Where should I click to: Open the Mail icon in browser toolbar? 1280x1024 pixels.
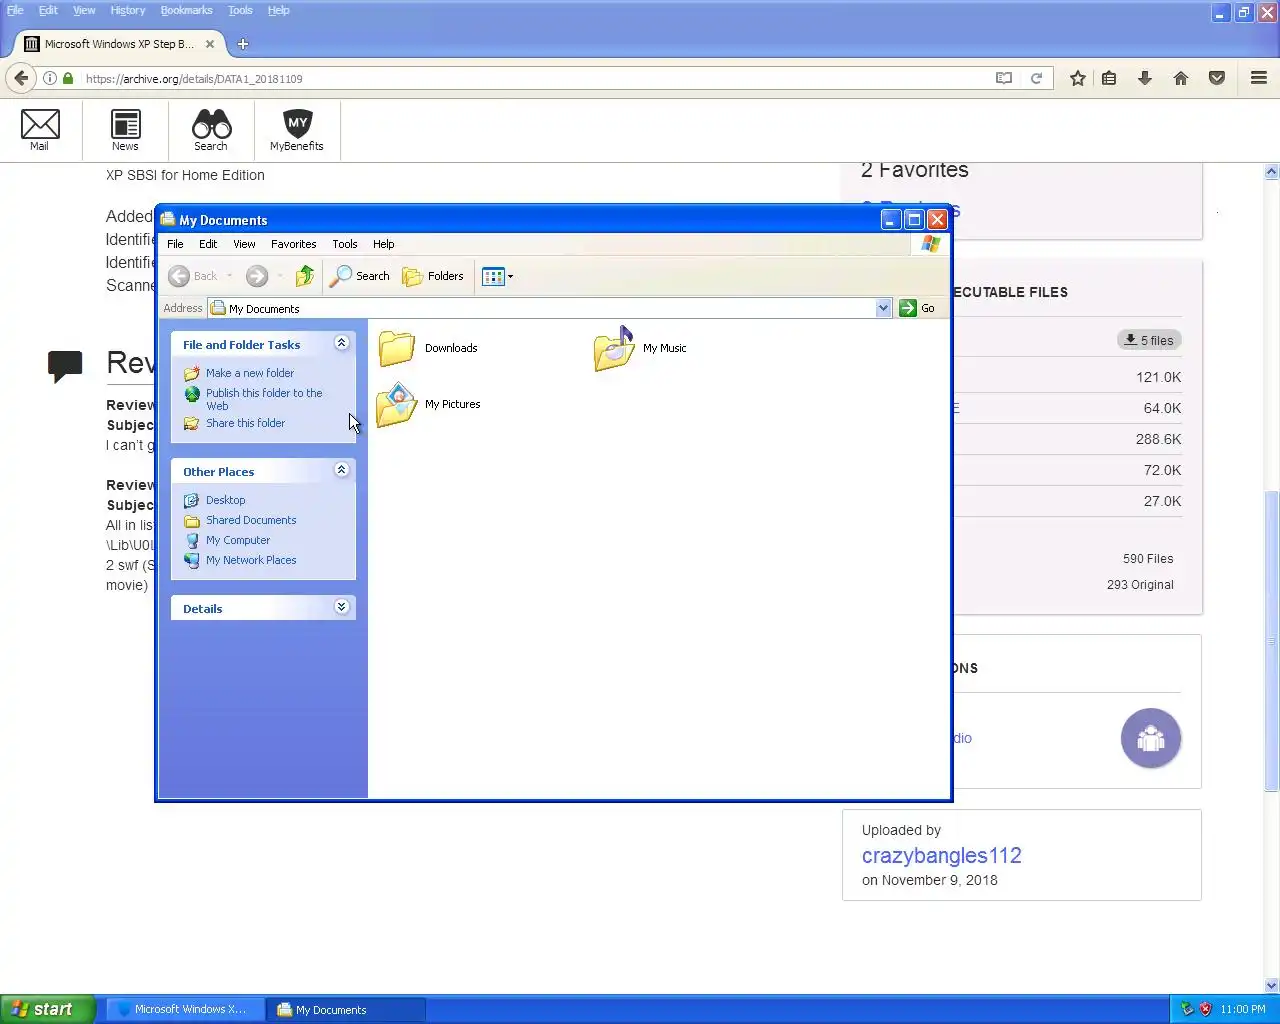pyautogui.click(x=40, y=129)
